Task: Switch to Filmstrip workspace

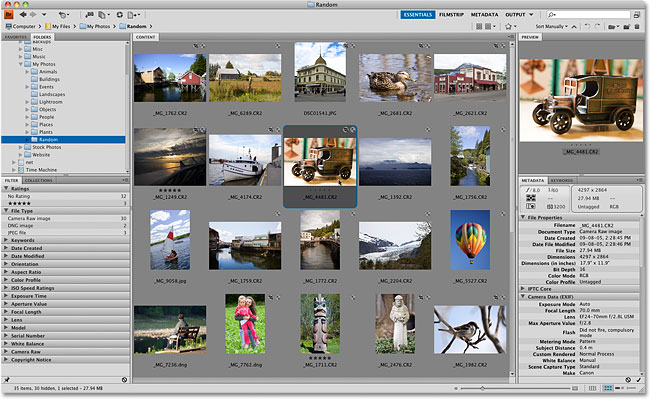Action: click(451, 15)
